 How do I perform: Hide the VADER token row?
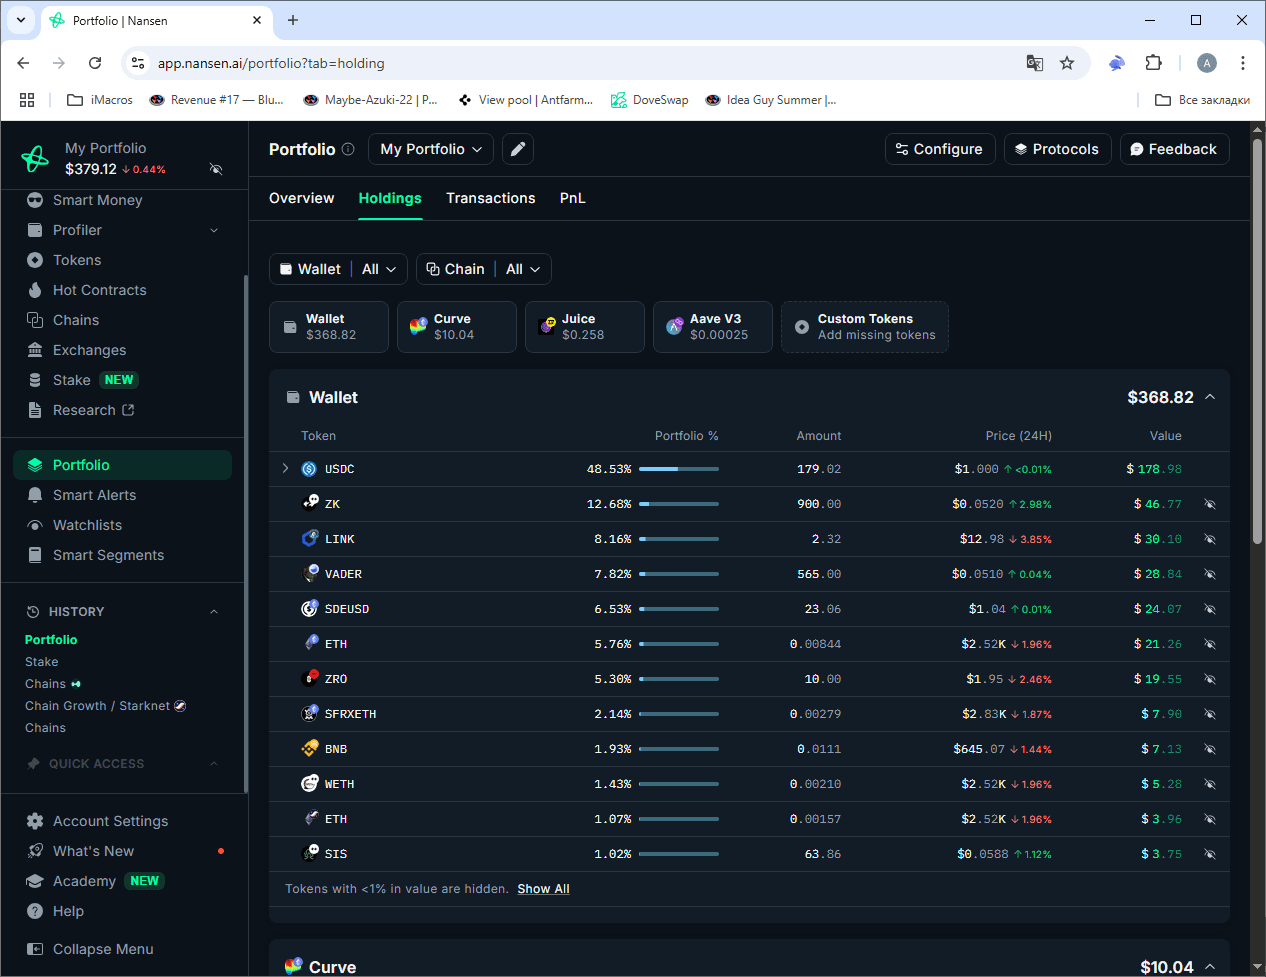[1210, 574]
